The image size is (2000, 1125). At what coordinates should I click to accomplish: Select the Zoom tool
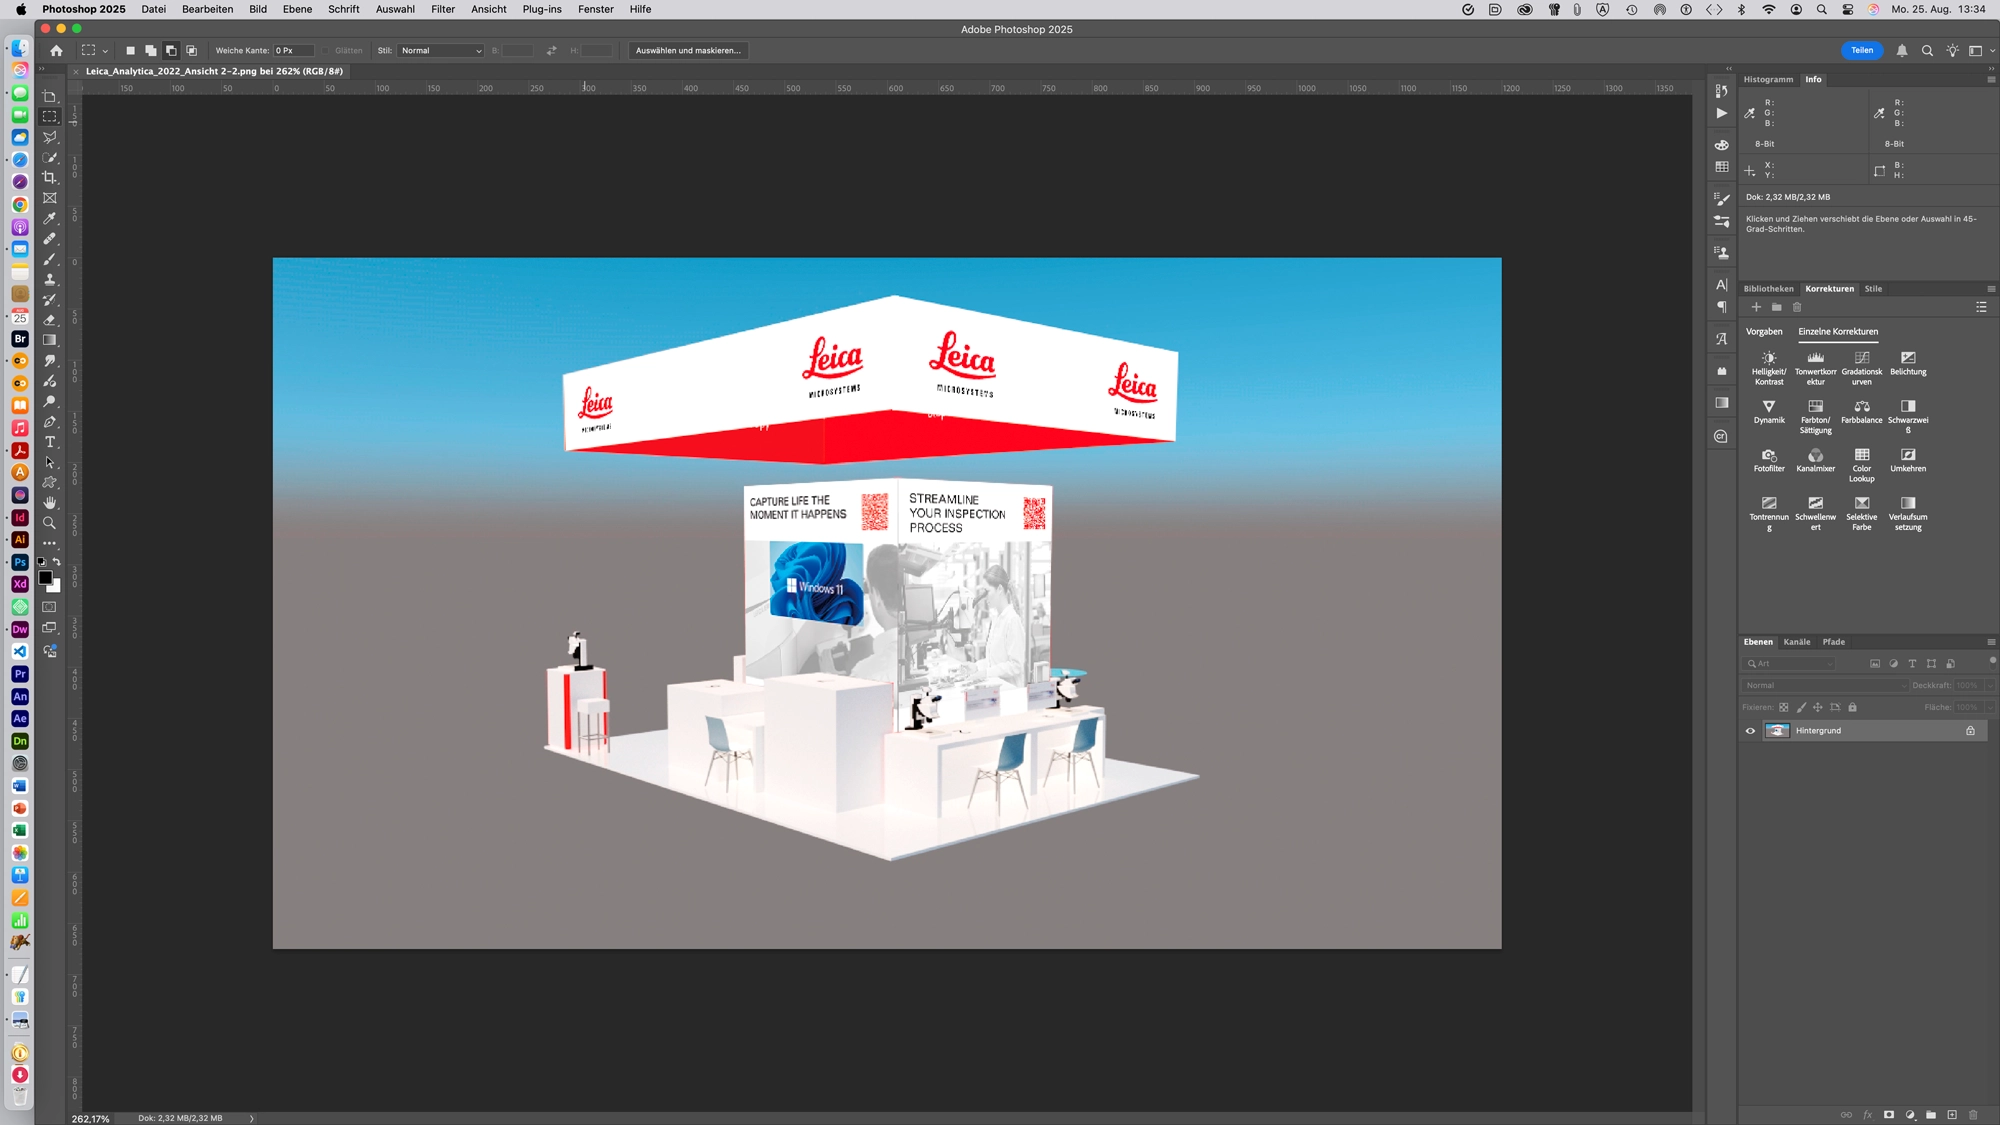tap(50, 522)
